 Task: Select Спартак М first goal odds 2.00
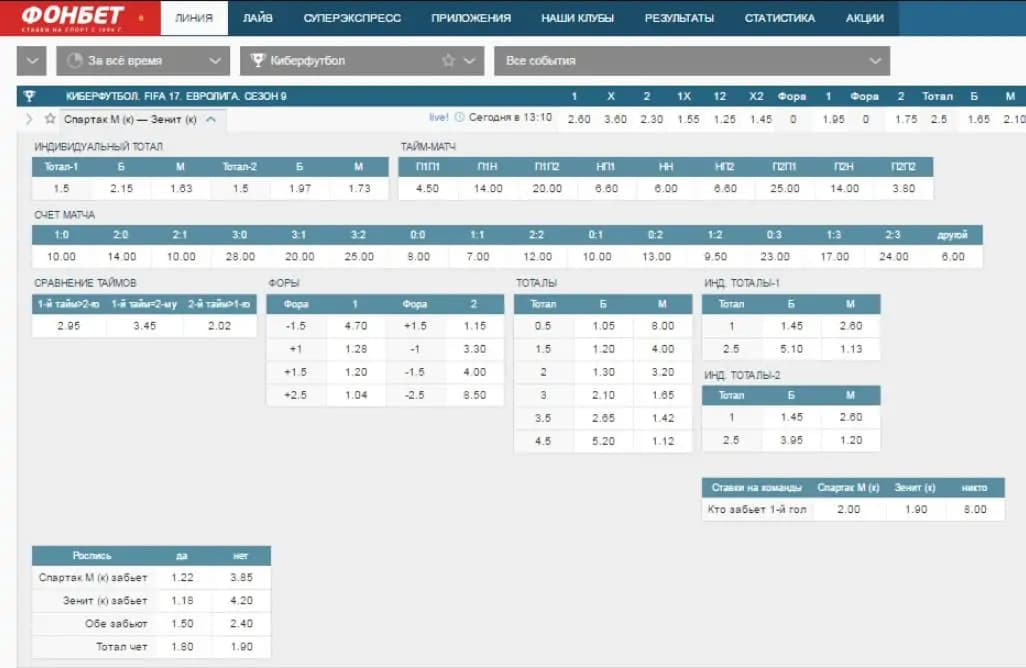[849, 509]
